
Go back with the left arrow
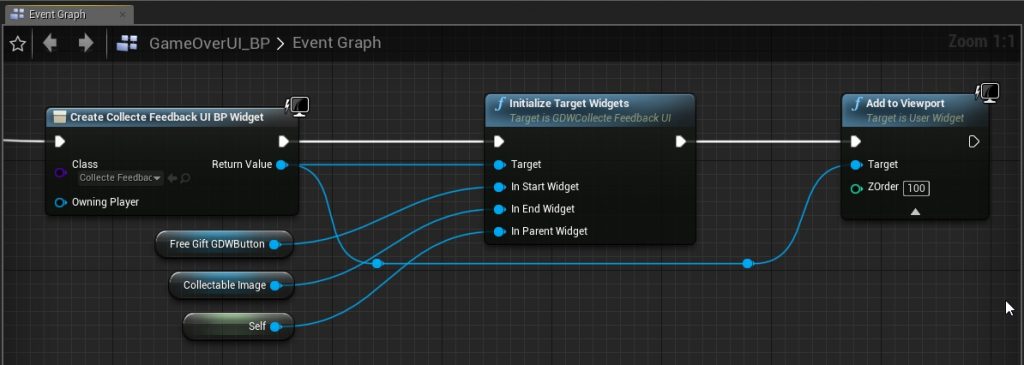point(50,43)
